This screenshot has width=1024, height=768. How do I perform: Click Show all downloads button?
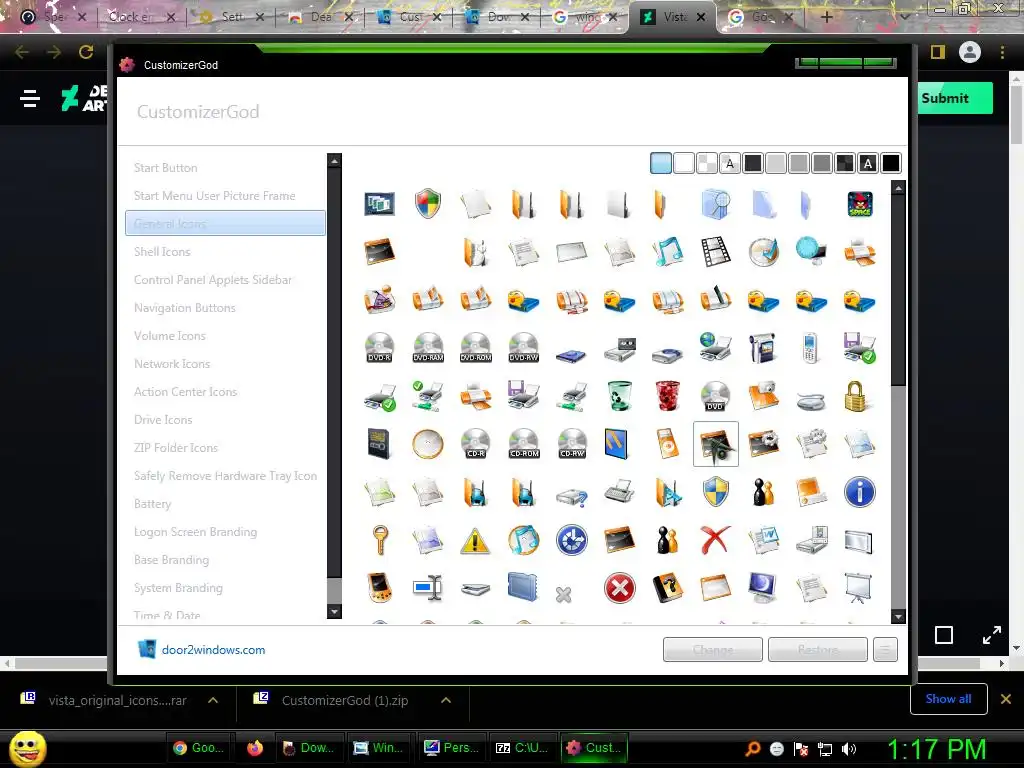coord(948,699)
